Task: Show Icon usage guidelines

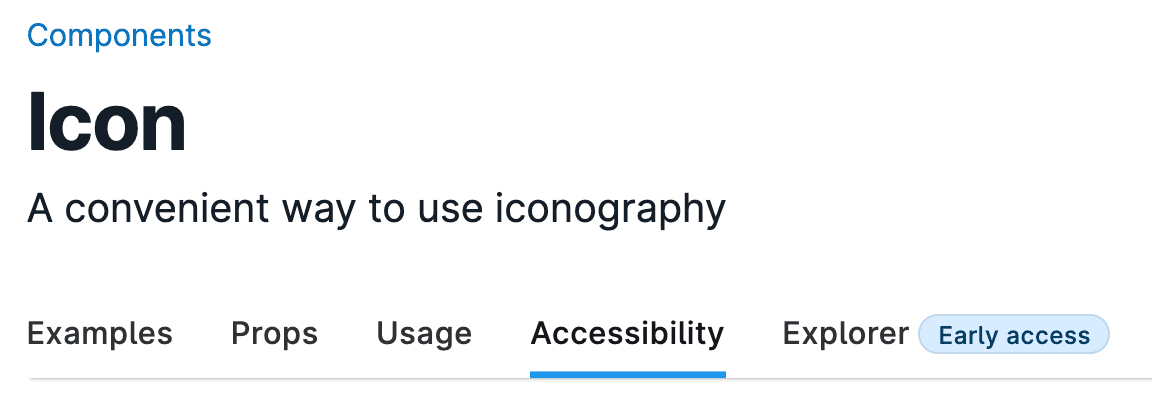Action: point(424,333)
